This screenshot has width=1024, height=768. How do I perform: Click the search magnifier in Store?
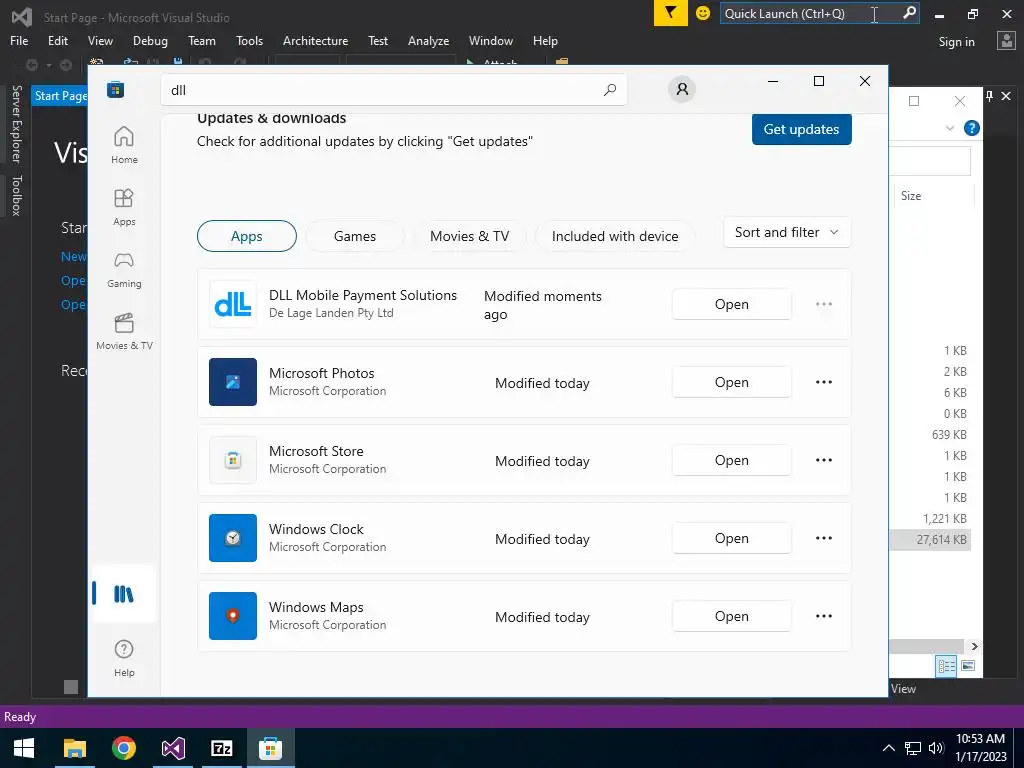pyautogui.click(x=609, y=90)
